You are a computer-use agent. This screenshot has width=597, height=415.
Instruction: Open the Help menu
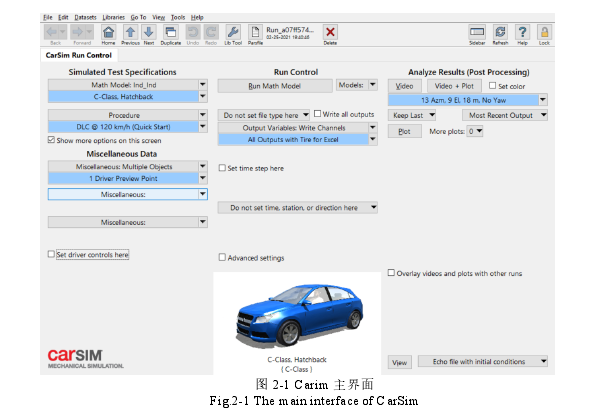(197, 17)
